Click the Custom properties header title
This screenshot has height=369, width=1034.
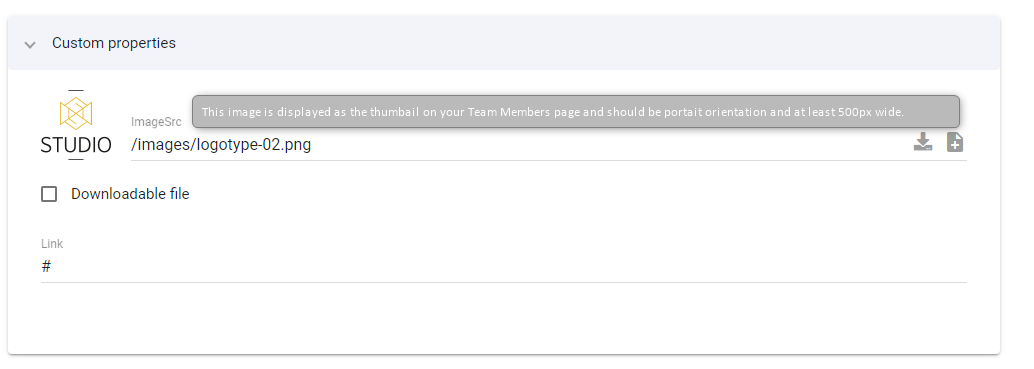[114, 43]
